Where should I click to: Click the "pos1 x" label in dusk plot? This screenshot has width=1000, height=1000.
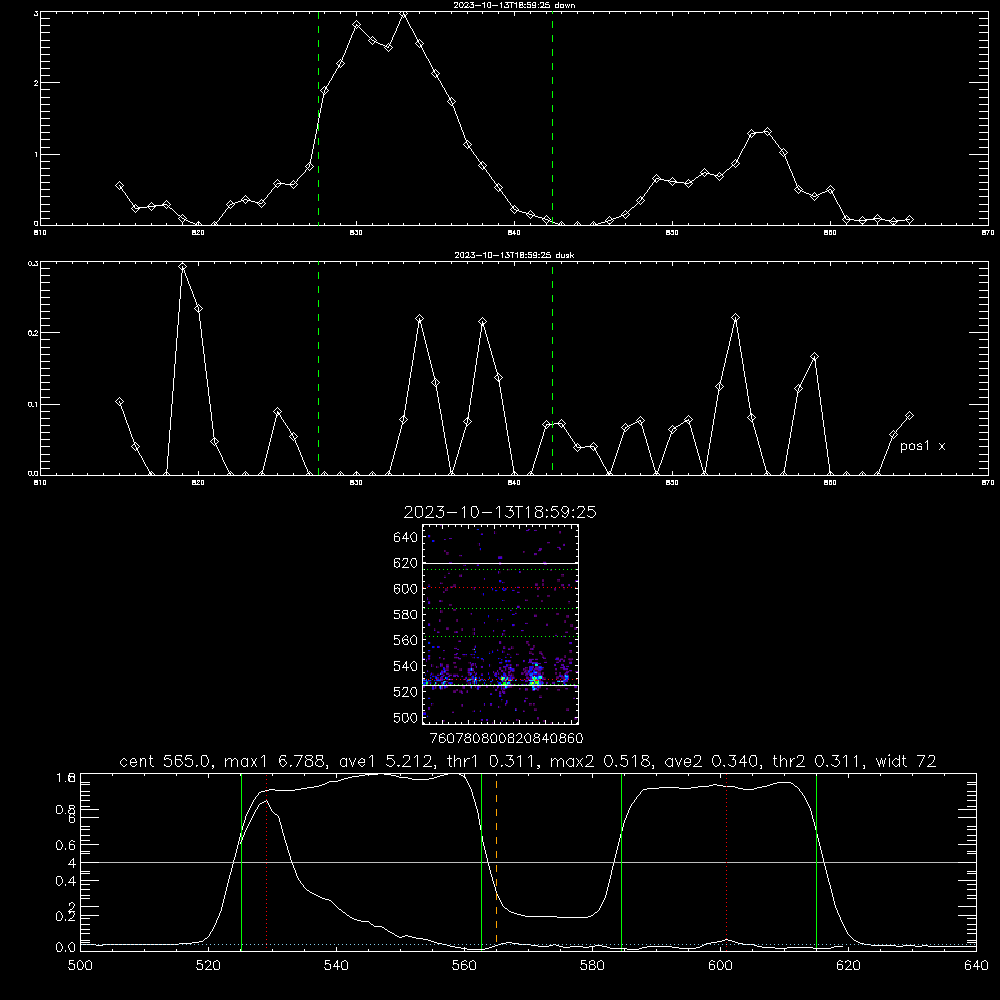[922, 446]
